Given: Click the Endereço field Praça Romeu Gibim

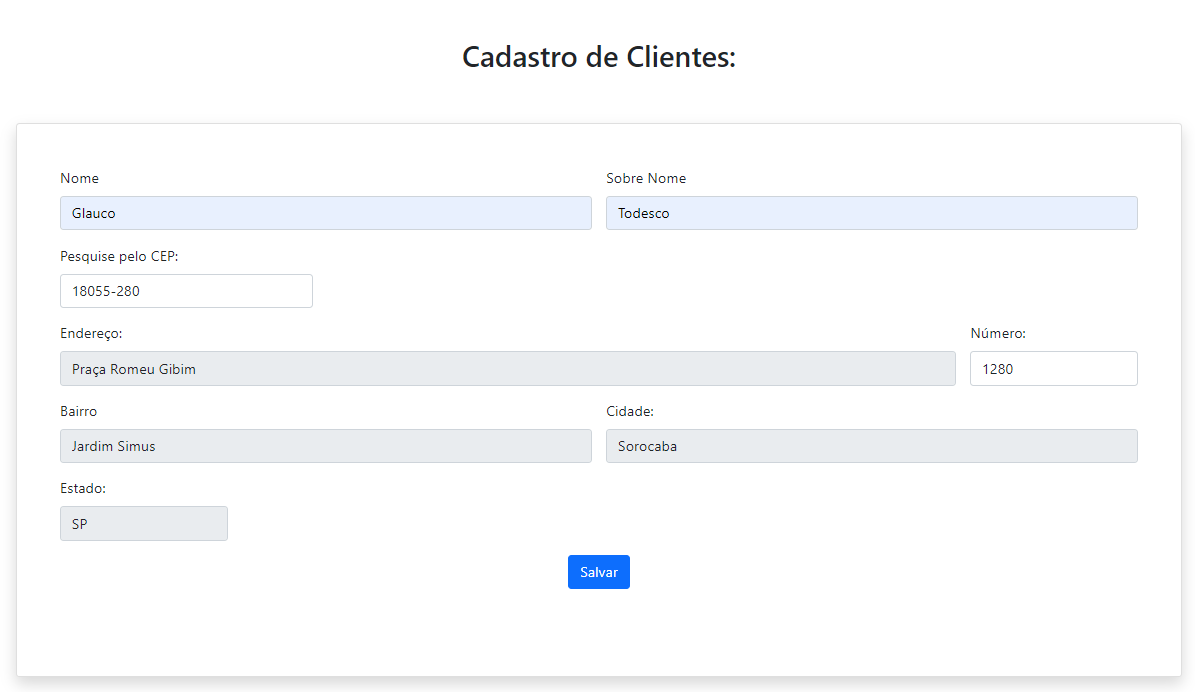Looking at the screenshot, I should (x=508, y=369).
